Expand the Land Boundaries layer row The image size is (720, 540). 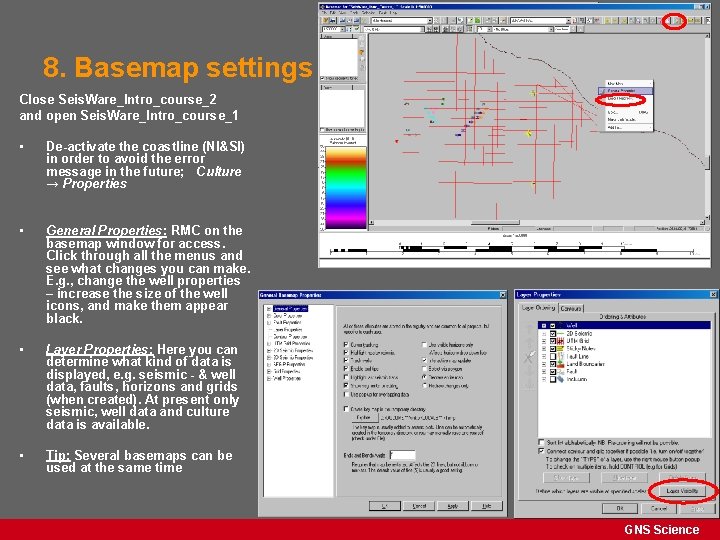point(544,364)
